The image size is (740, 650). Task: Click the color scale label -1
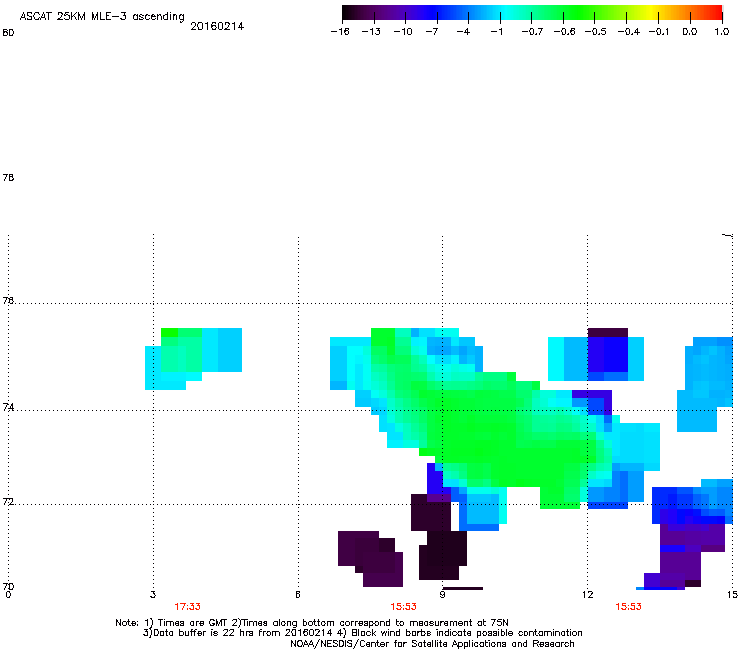[496, 32]
